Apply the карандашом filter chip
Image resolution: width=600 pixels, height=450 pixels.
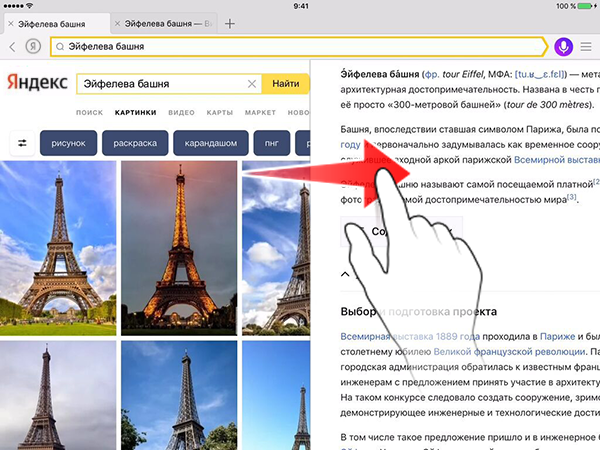(x=211, y=143)
